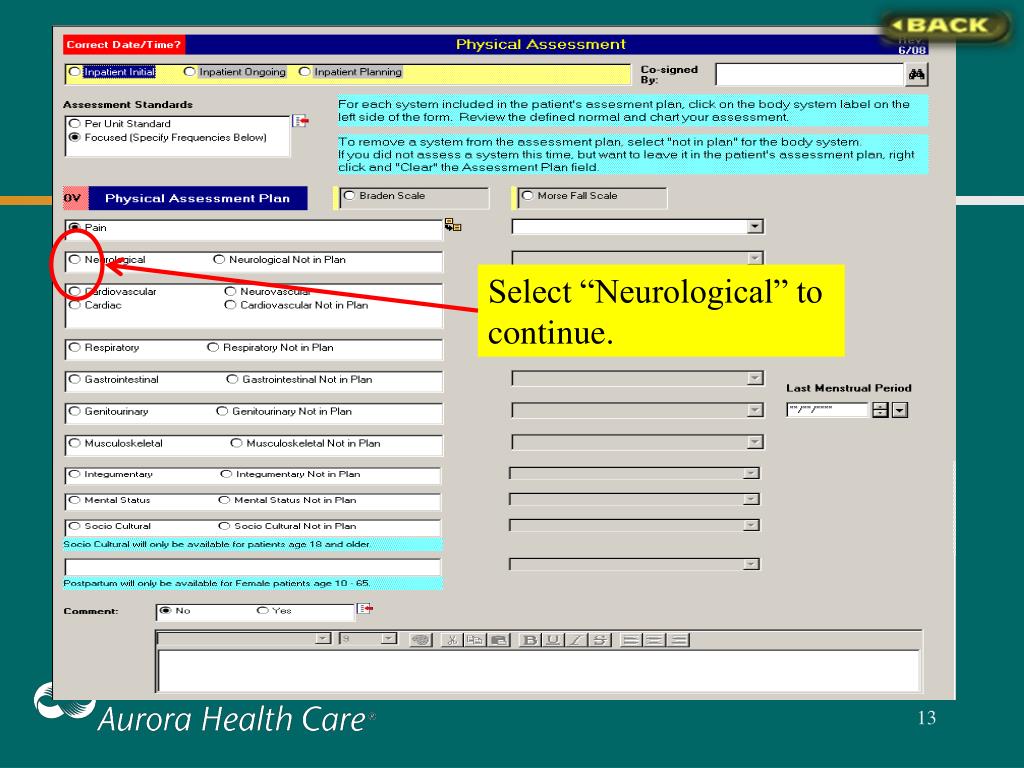Set Comment to Yes

tap(263, 611)
